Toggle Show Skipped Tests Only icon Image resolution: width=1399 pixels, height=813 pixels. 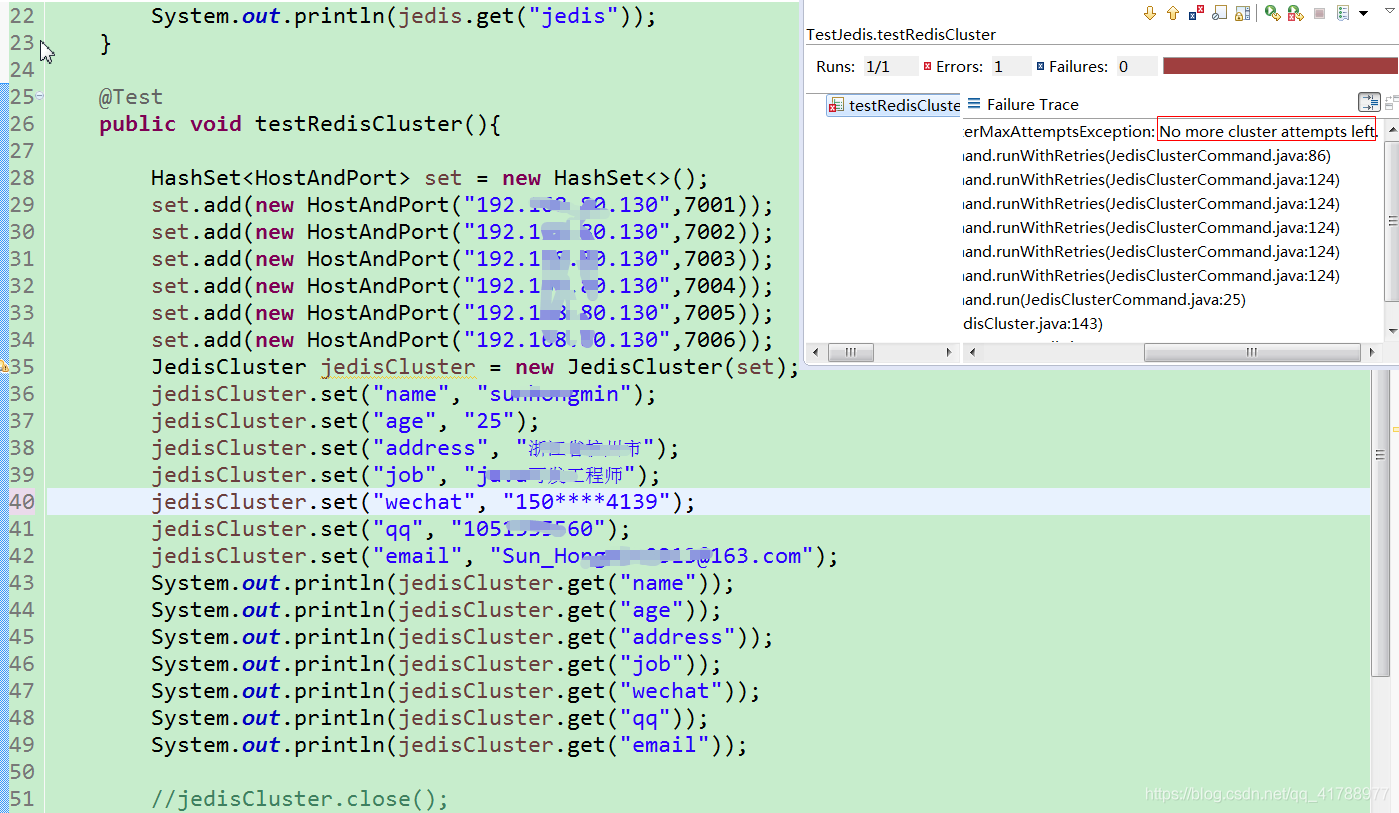tap(1219, 13)
